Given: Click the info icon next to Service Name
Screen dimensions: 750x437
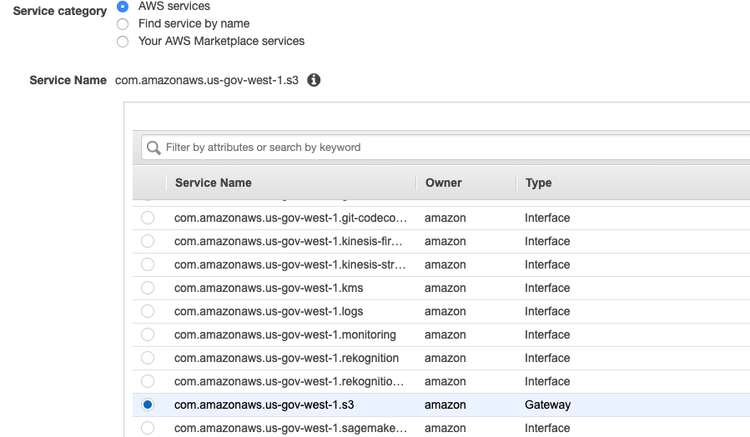Looking at the screenshot, I should (314, 80).
